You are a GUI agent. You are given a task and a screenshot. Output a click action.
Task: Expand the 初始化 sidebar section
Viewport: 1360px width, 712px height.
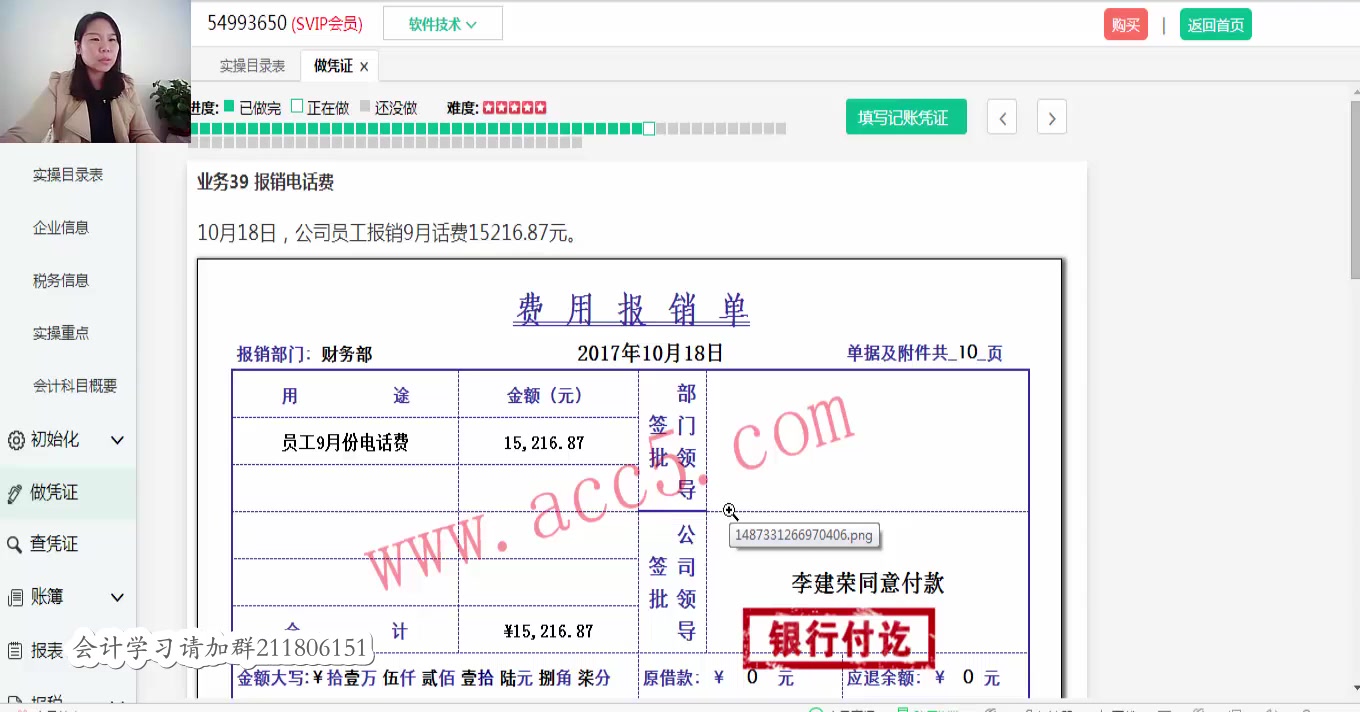point(117,440)
